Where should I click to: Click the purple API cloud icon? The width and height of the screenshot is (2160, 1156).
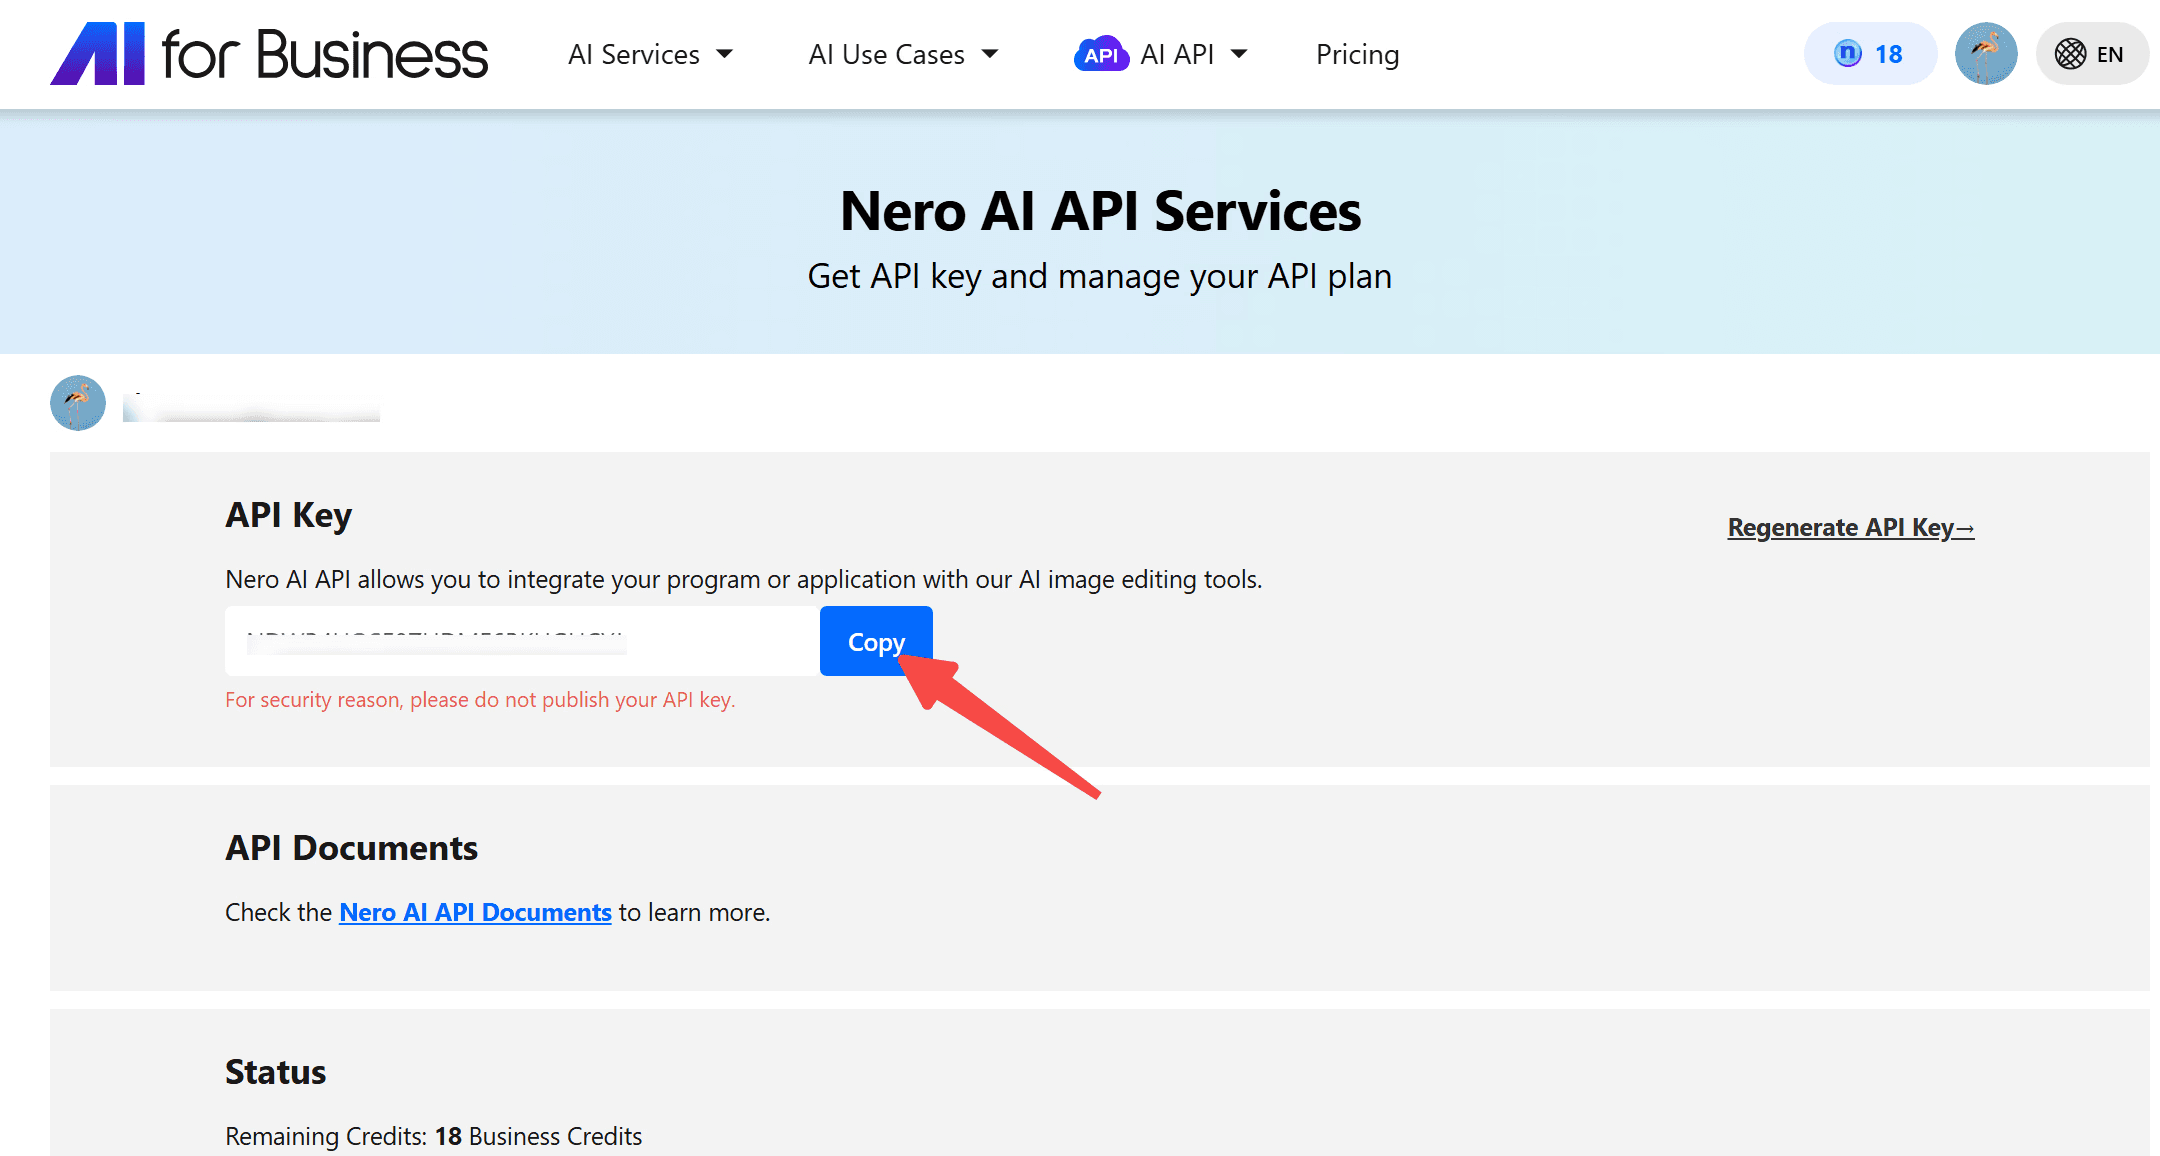(x=1100, y=54)
